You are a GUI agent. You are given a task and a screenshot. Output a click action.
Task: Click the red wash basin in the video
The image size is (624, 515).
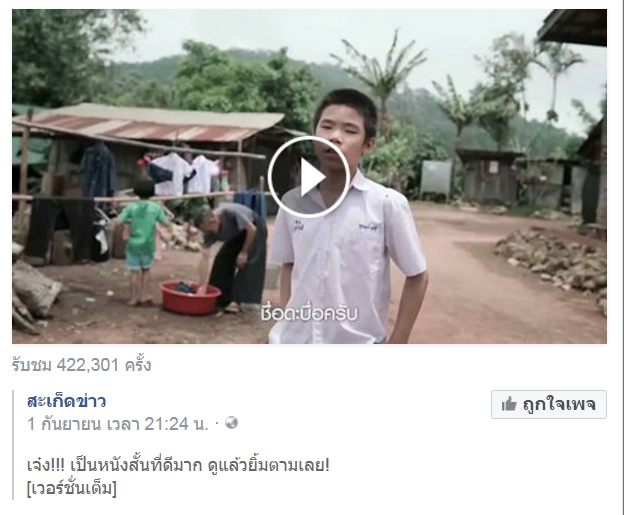190,298
